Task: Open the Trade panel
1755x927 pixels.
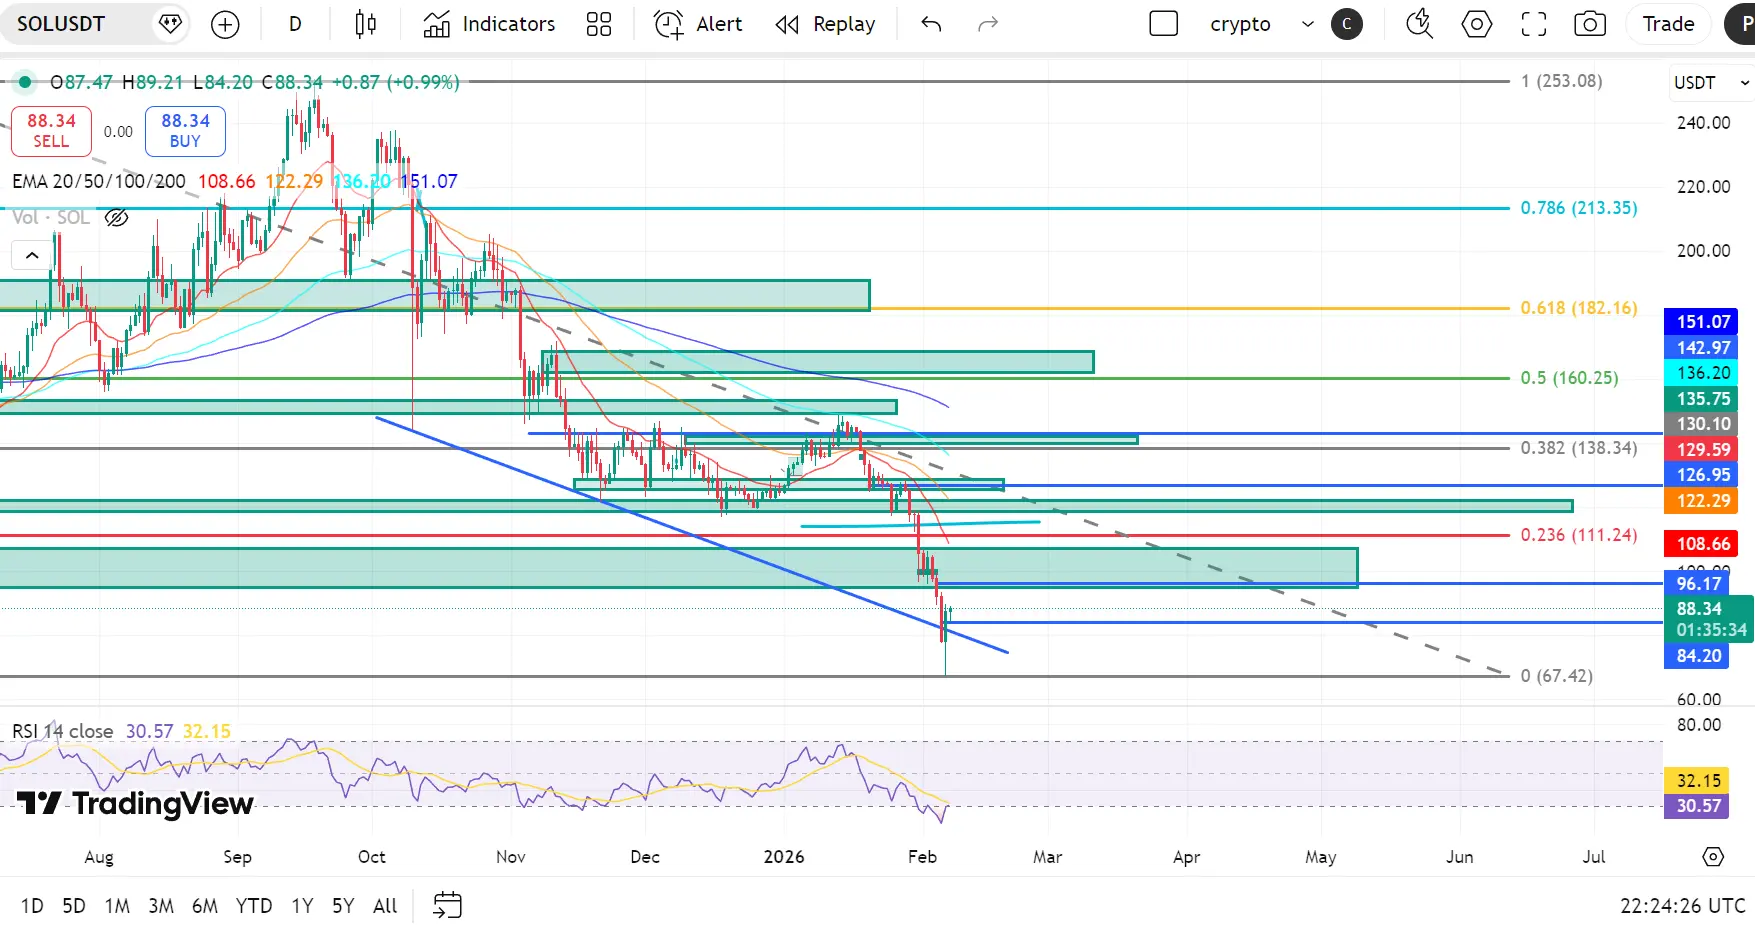Action: click(x=1668, y=24)
